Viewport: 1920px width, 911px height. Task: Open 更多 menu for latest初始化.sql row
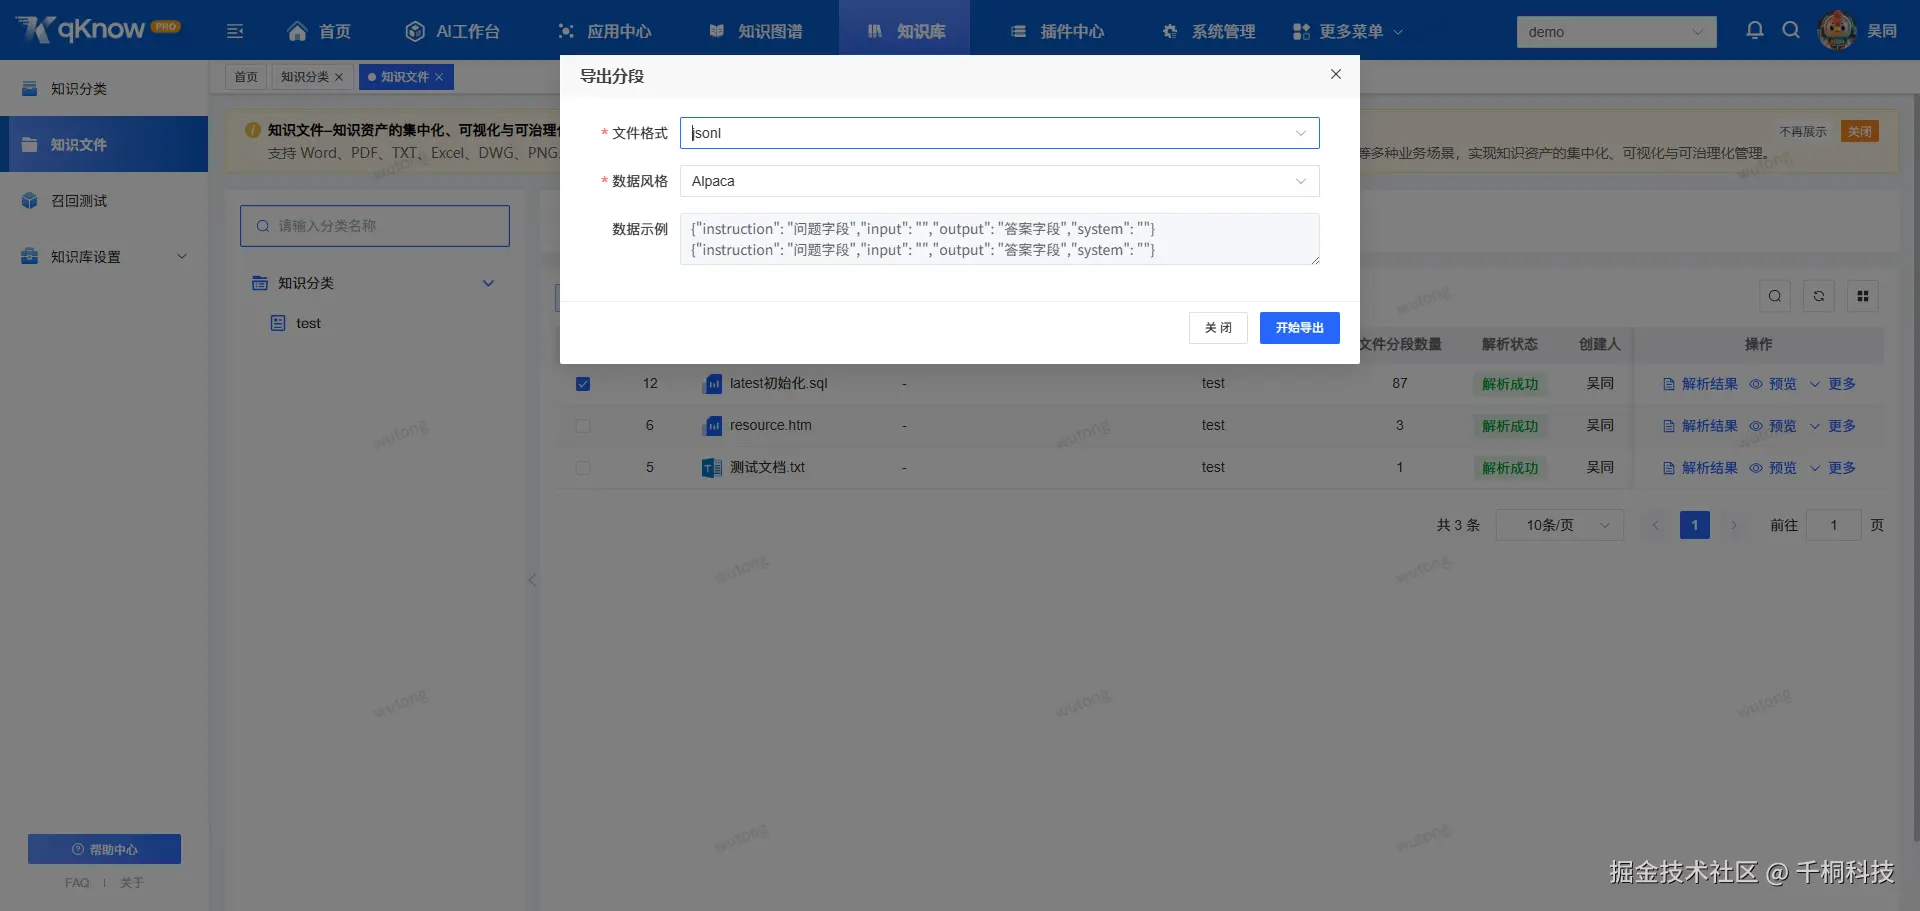point(1833,384)
